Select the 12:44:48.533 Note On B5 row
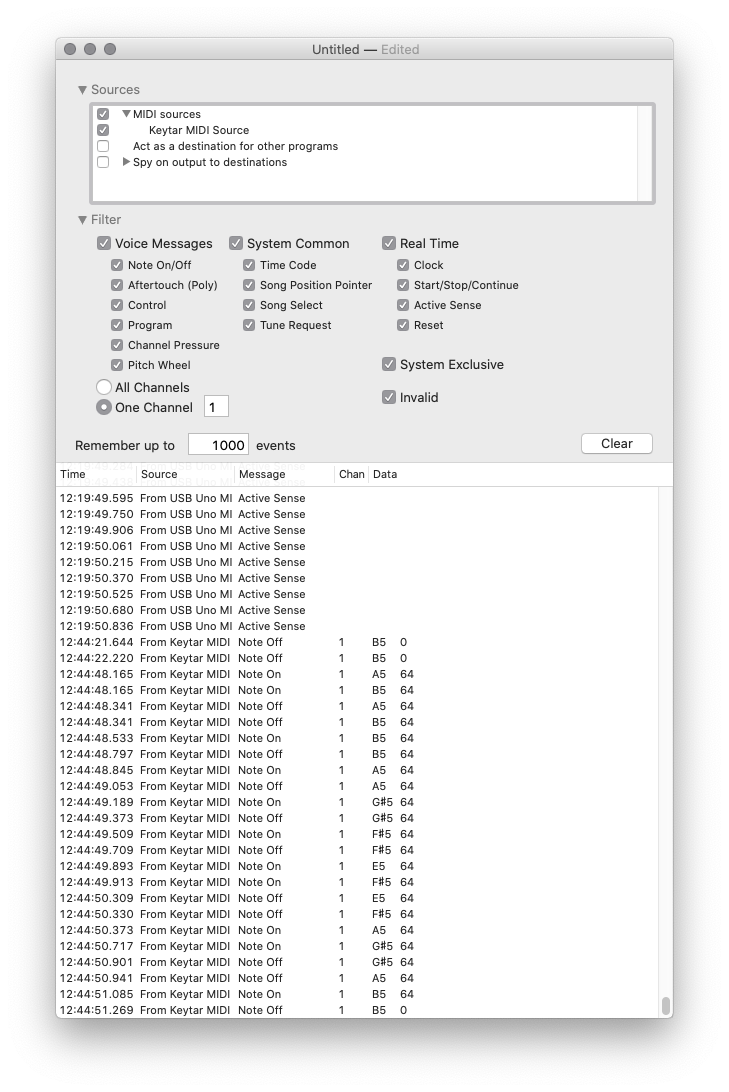This screenshot has height=1092, width=729. pyautogui.click(x=357, y=738)
